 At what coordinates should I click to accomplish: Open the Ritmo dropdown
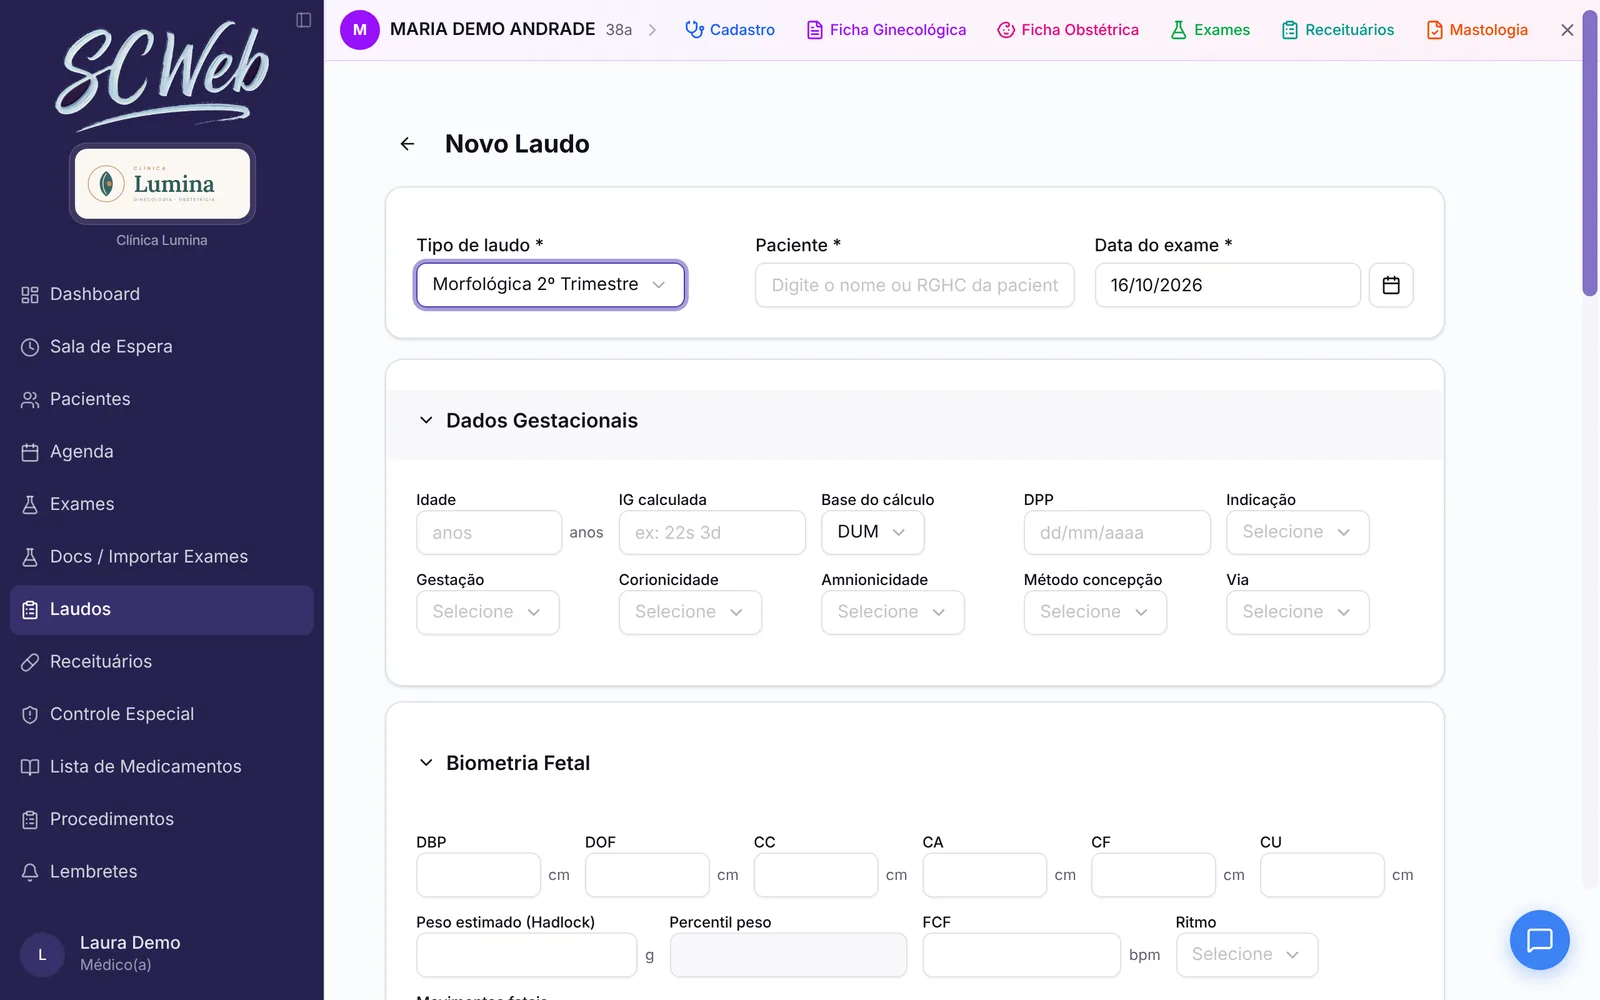[x=1247, y=955]
